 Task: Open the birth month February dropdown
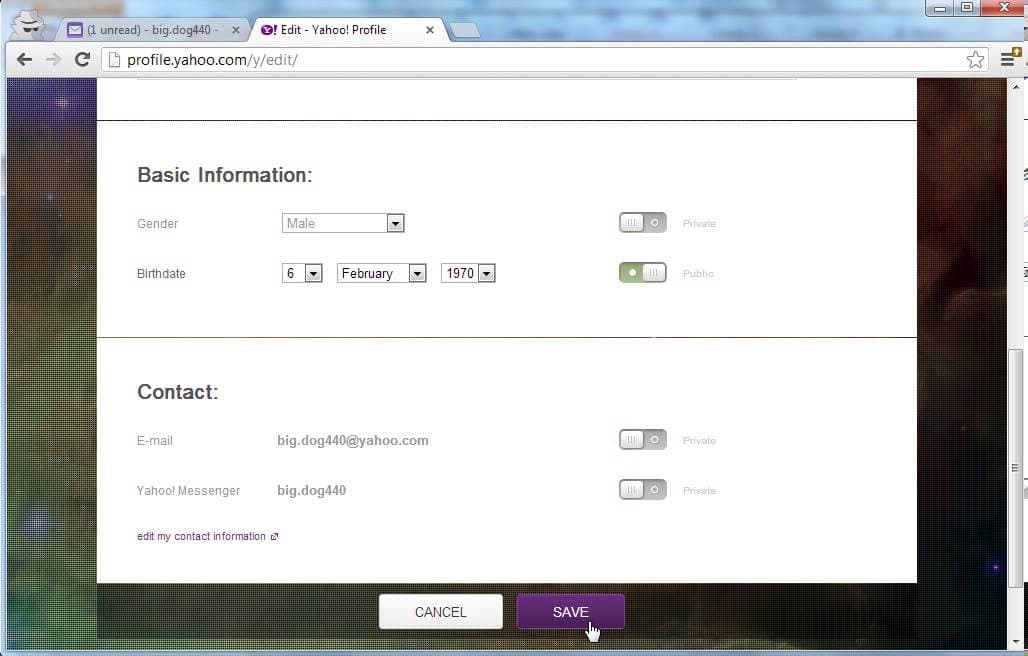[x=382, y=273]
